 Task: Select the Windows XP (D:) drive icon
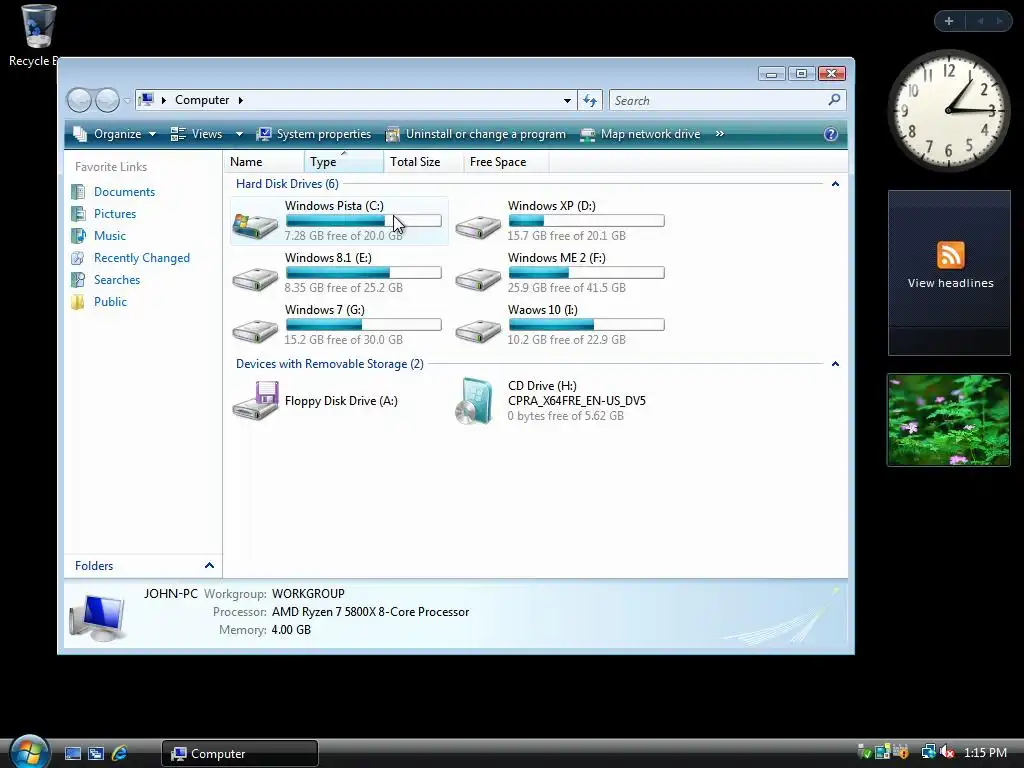pos(478,226)
